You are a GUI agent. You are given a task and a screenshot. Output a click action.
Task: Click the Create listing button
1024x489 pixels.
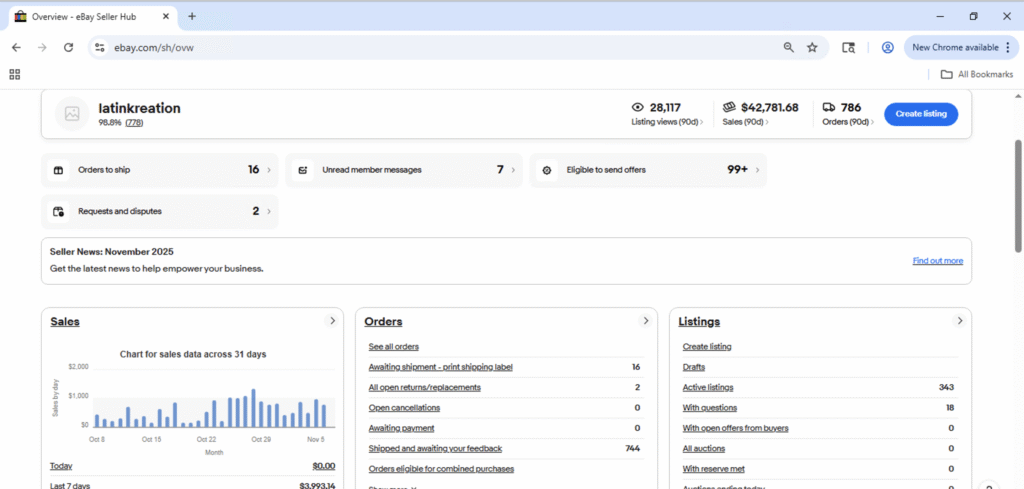point(920,114)
